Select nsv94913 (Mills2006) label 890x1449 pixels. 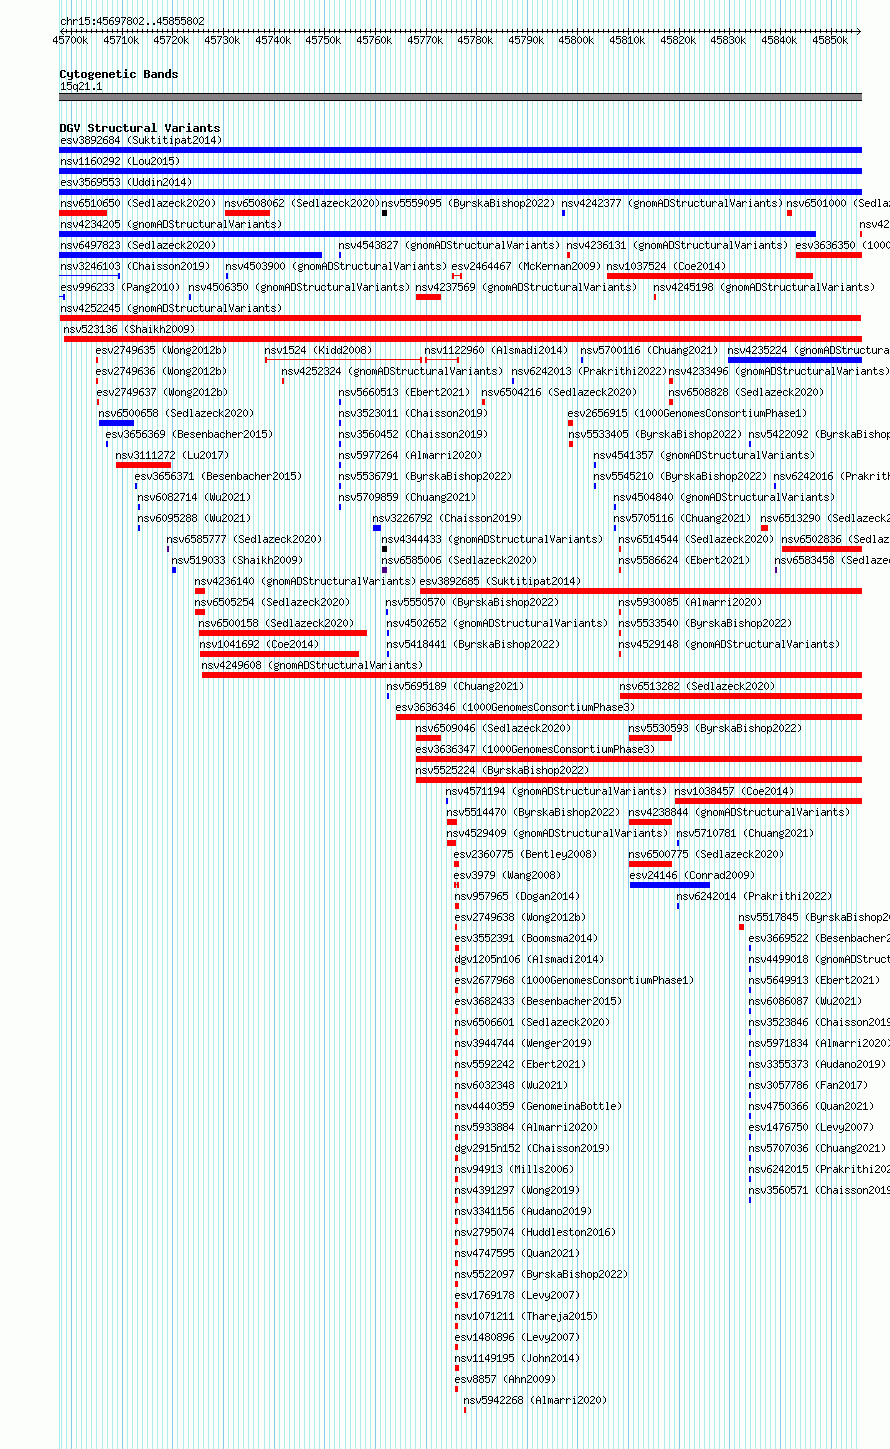click(x=515, y=1169)
